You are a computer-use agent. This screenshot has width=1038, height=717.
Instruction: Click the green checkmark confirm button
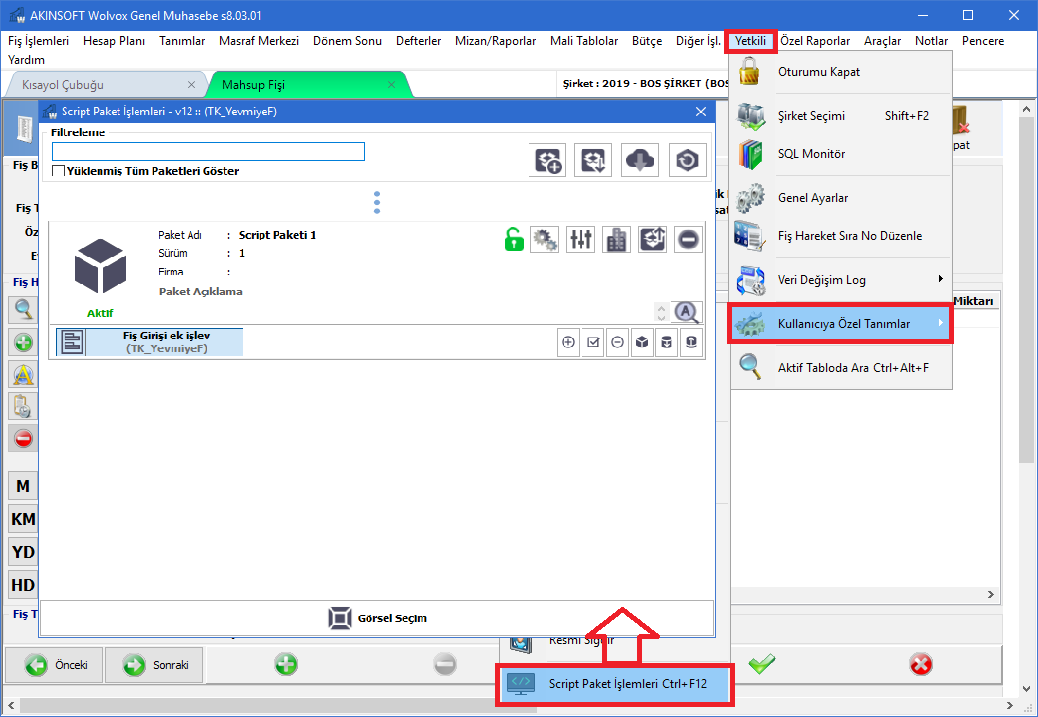(x=762, y=663)
